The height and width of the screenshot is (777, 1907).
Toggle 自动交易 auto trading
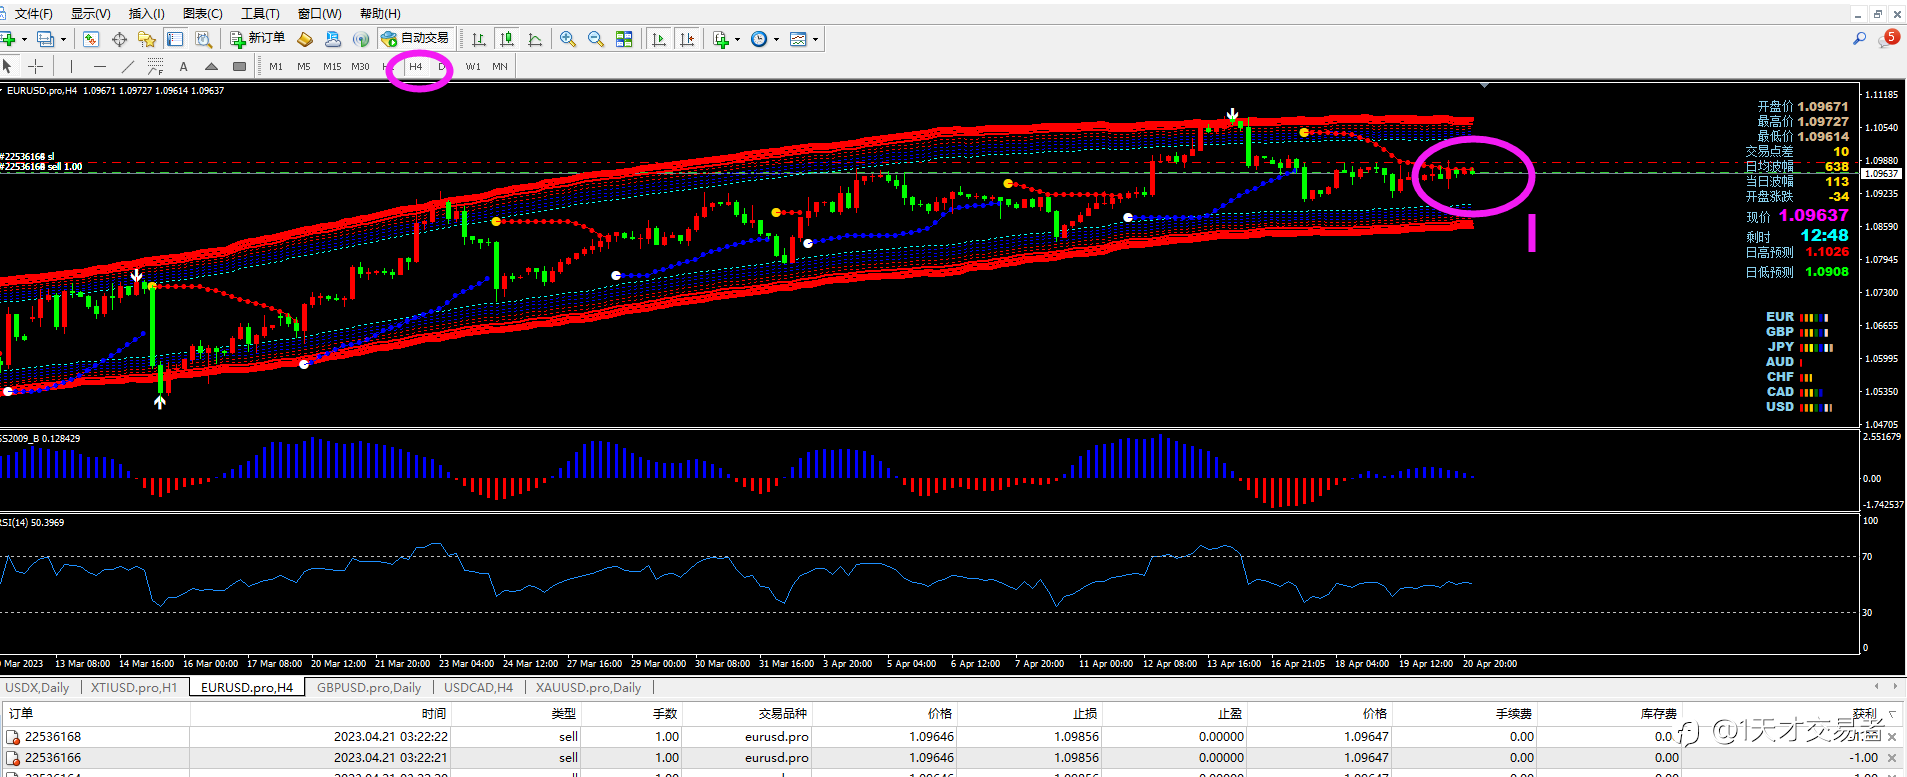[x=415, y=39]
